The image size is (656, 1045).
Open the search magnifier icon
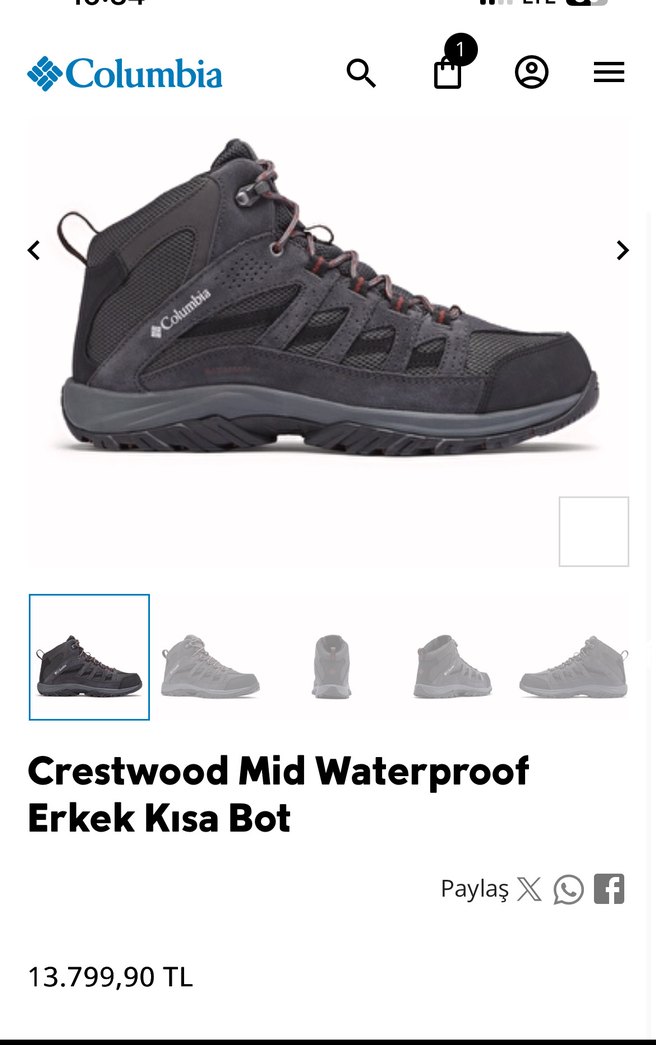(x=361, y=73)
